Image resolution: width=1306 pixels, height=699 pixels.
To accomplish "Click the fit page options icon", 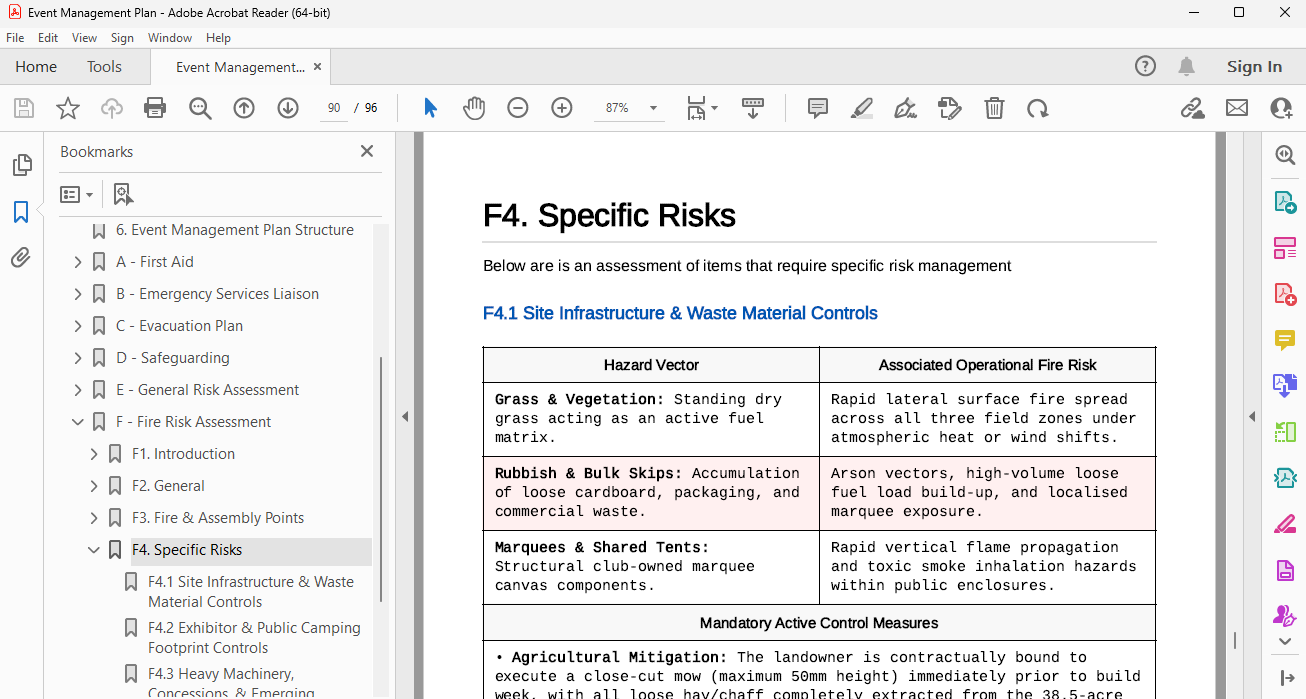I will [x=697, y=108].
